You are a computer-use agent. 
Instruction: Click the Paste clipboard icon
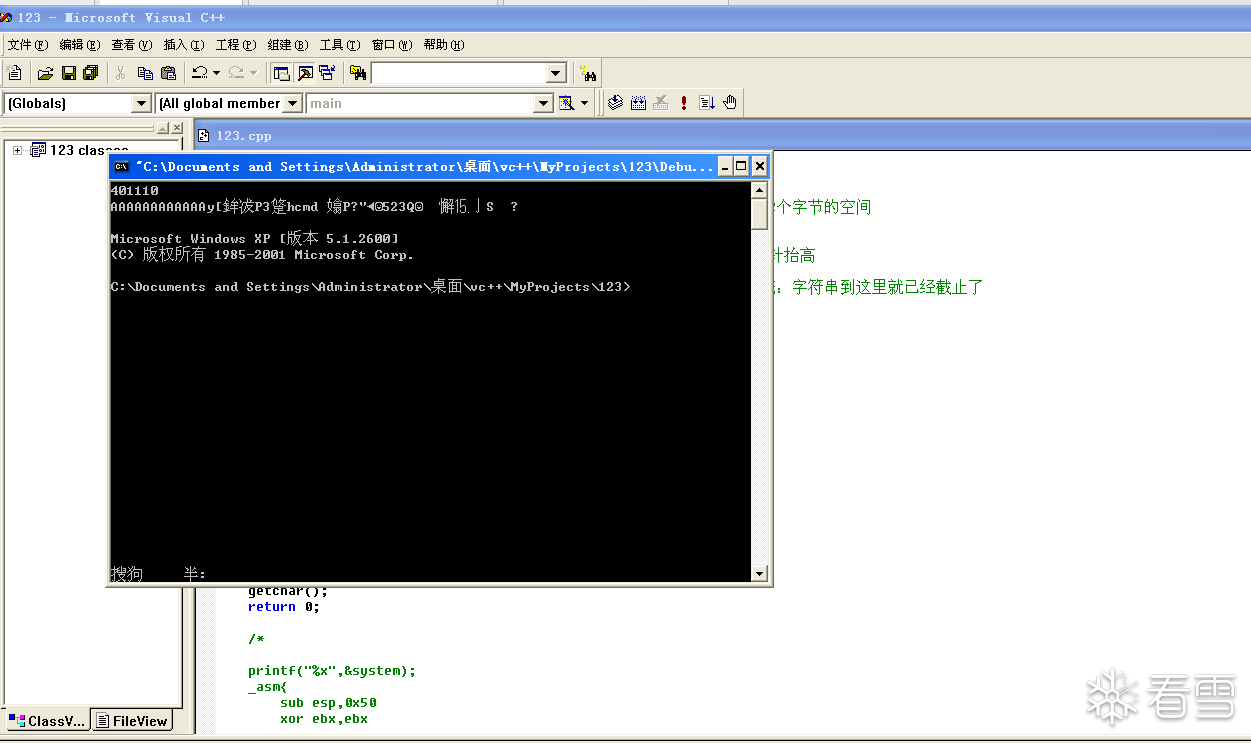click(x=168, y=73)
